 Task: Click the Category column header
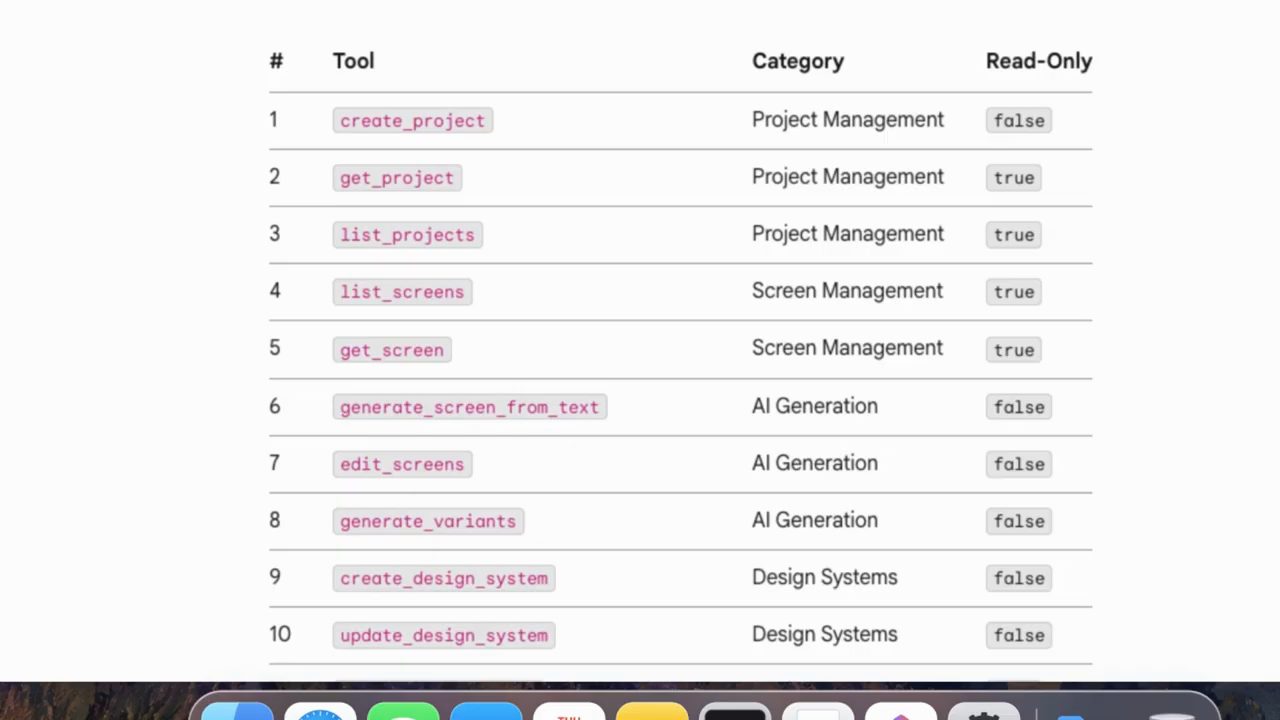(x=798, y=61)
